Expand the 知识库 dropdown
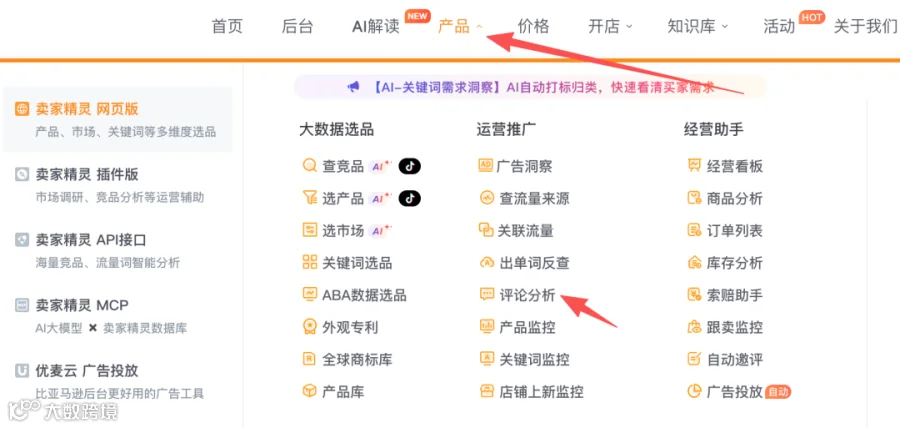The height and width of the screenshot is (428, 900). (x=697, y=26)
